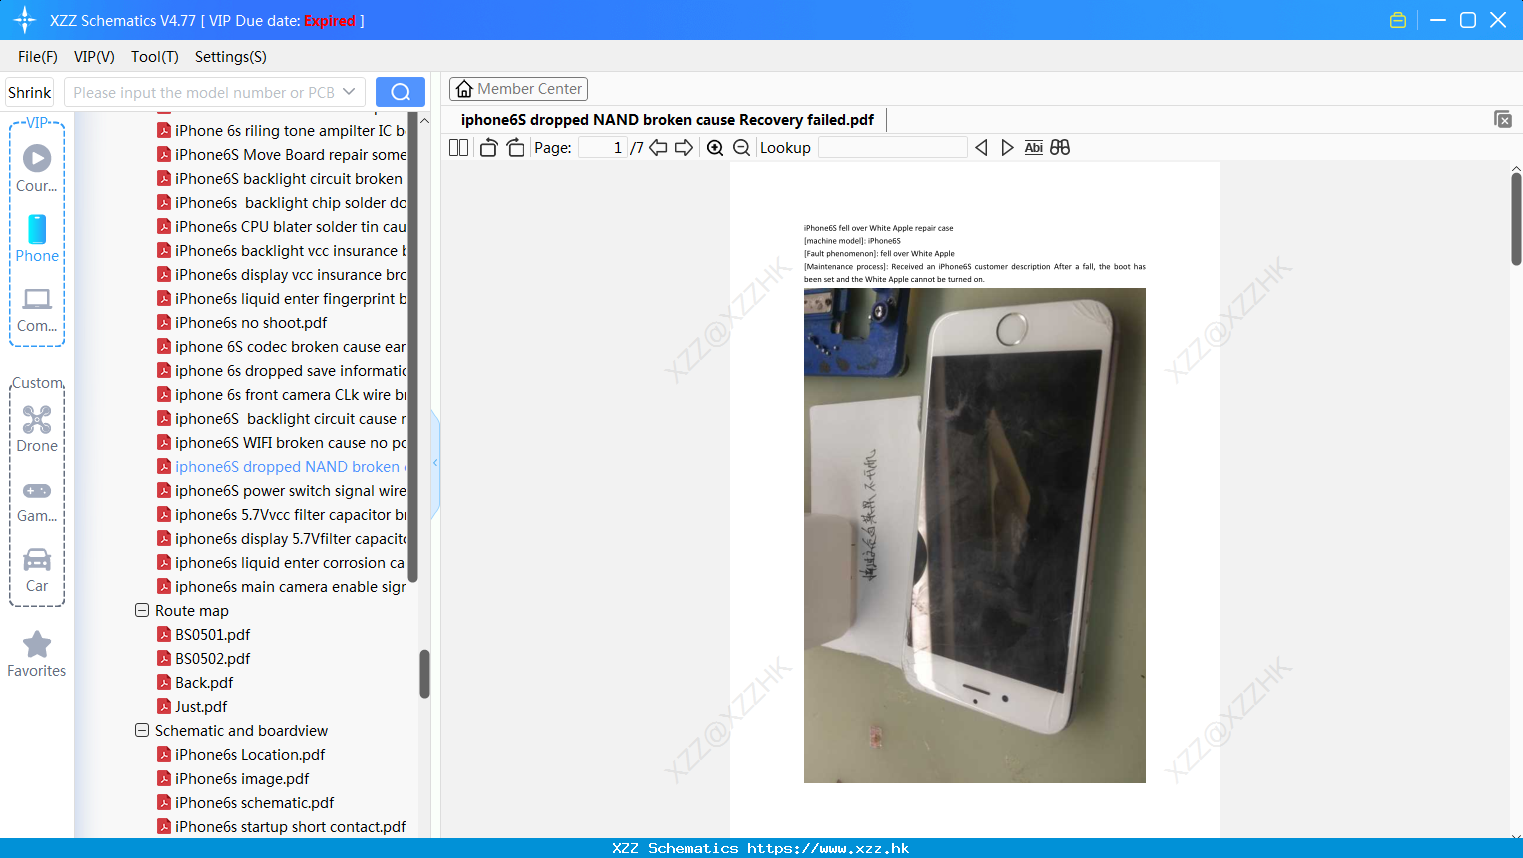The image size is (1523, 858).
Task: Open Just.pdf
Action: click(x=201, y=707)
